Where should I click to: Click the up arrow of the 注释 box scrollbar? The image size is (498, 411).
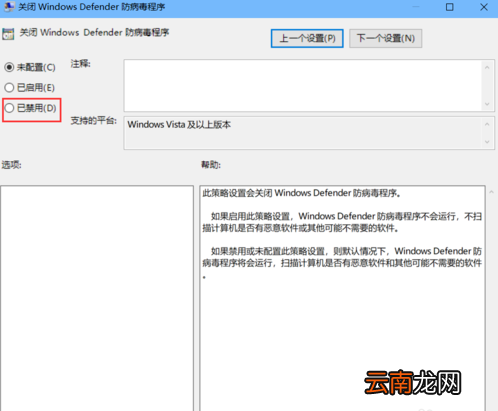tap(487, 68)
